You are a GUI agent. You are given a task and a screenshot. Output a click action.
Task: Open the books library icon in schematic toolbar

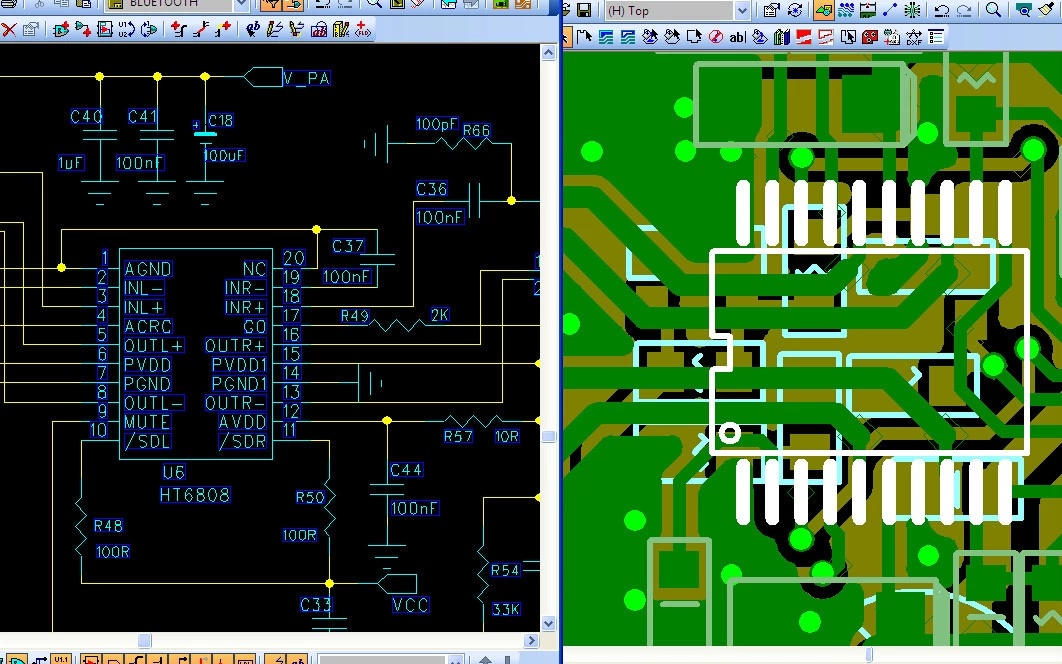click(341, 30)
